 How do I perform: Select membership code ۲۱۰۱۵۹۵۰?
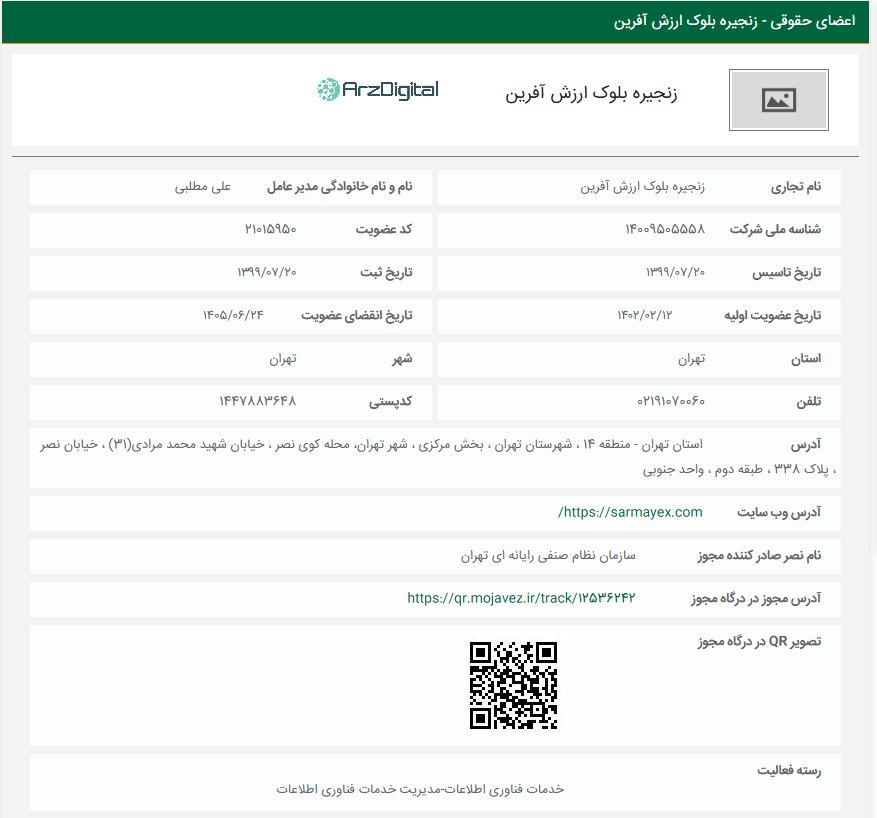point(270,229)
